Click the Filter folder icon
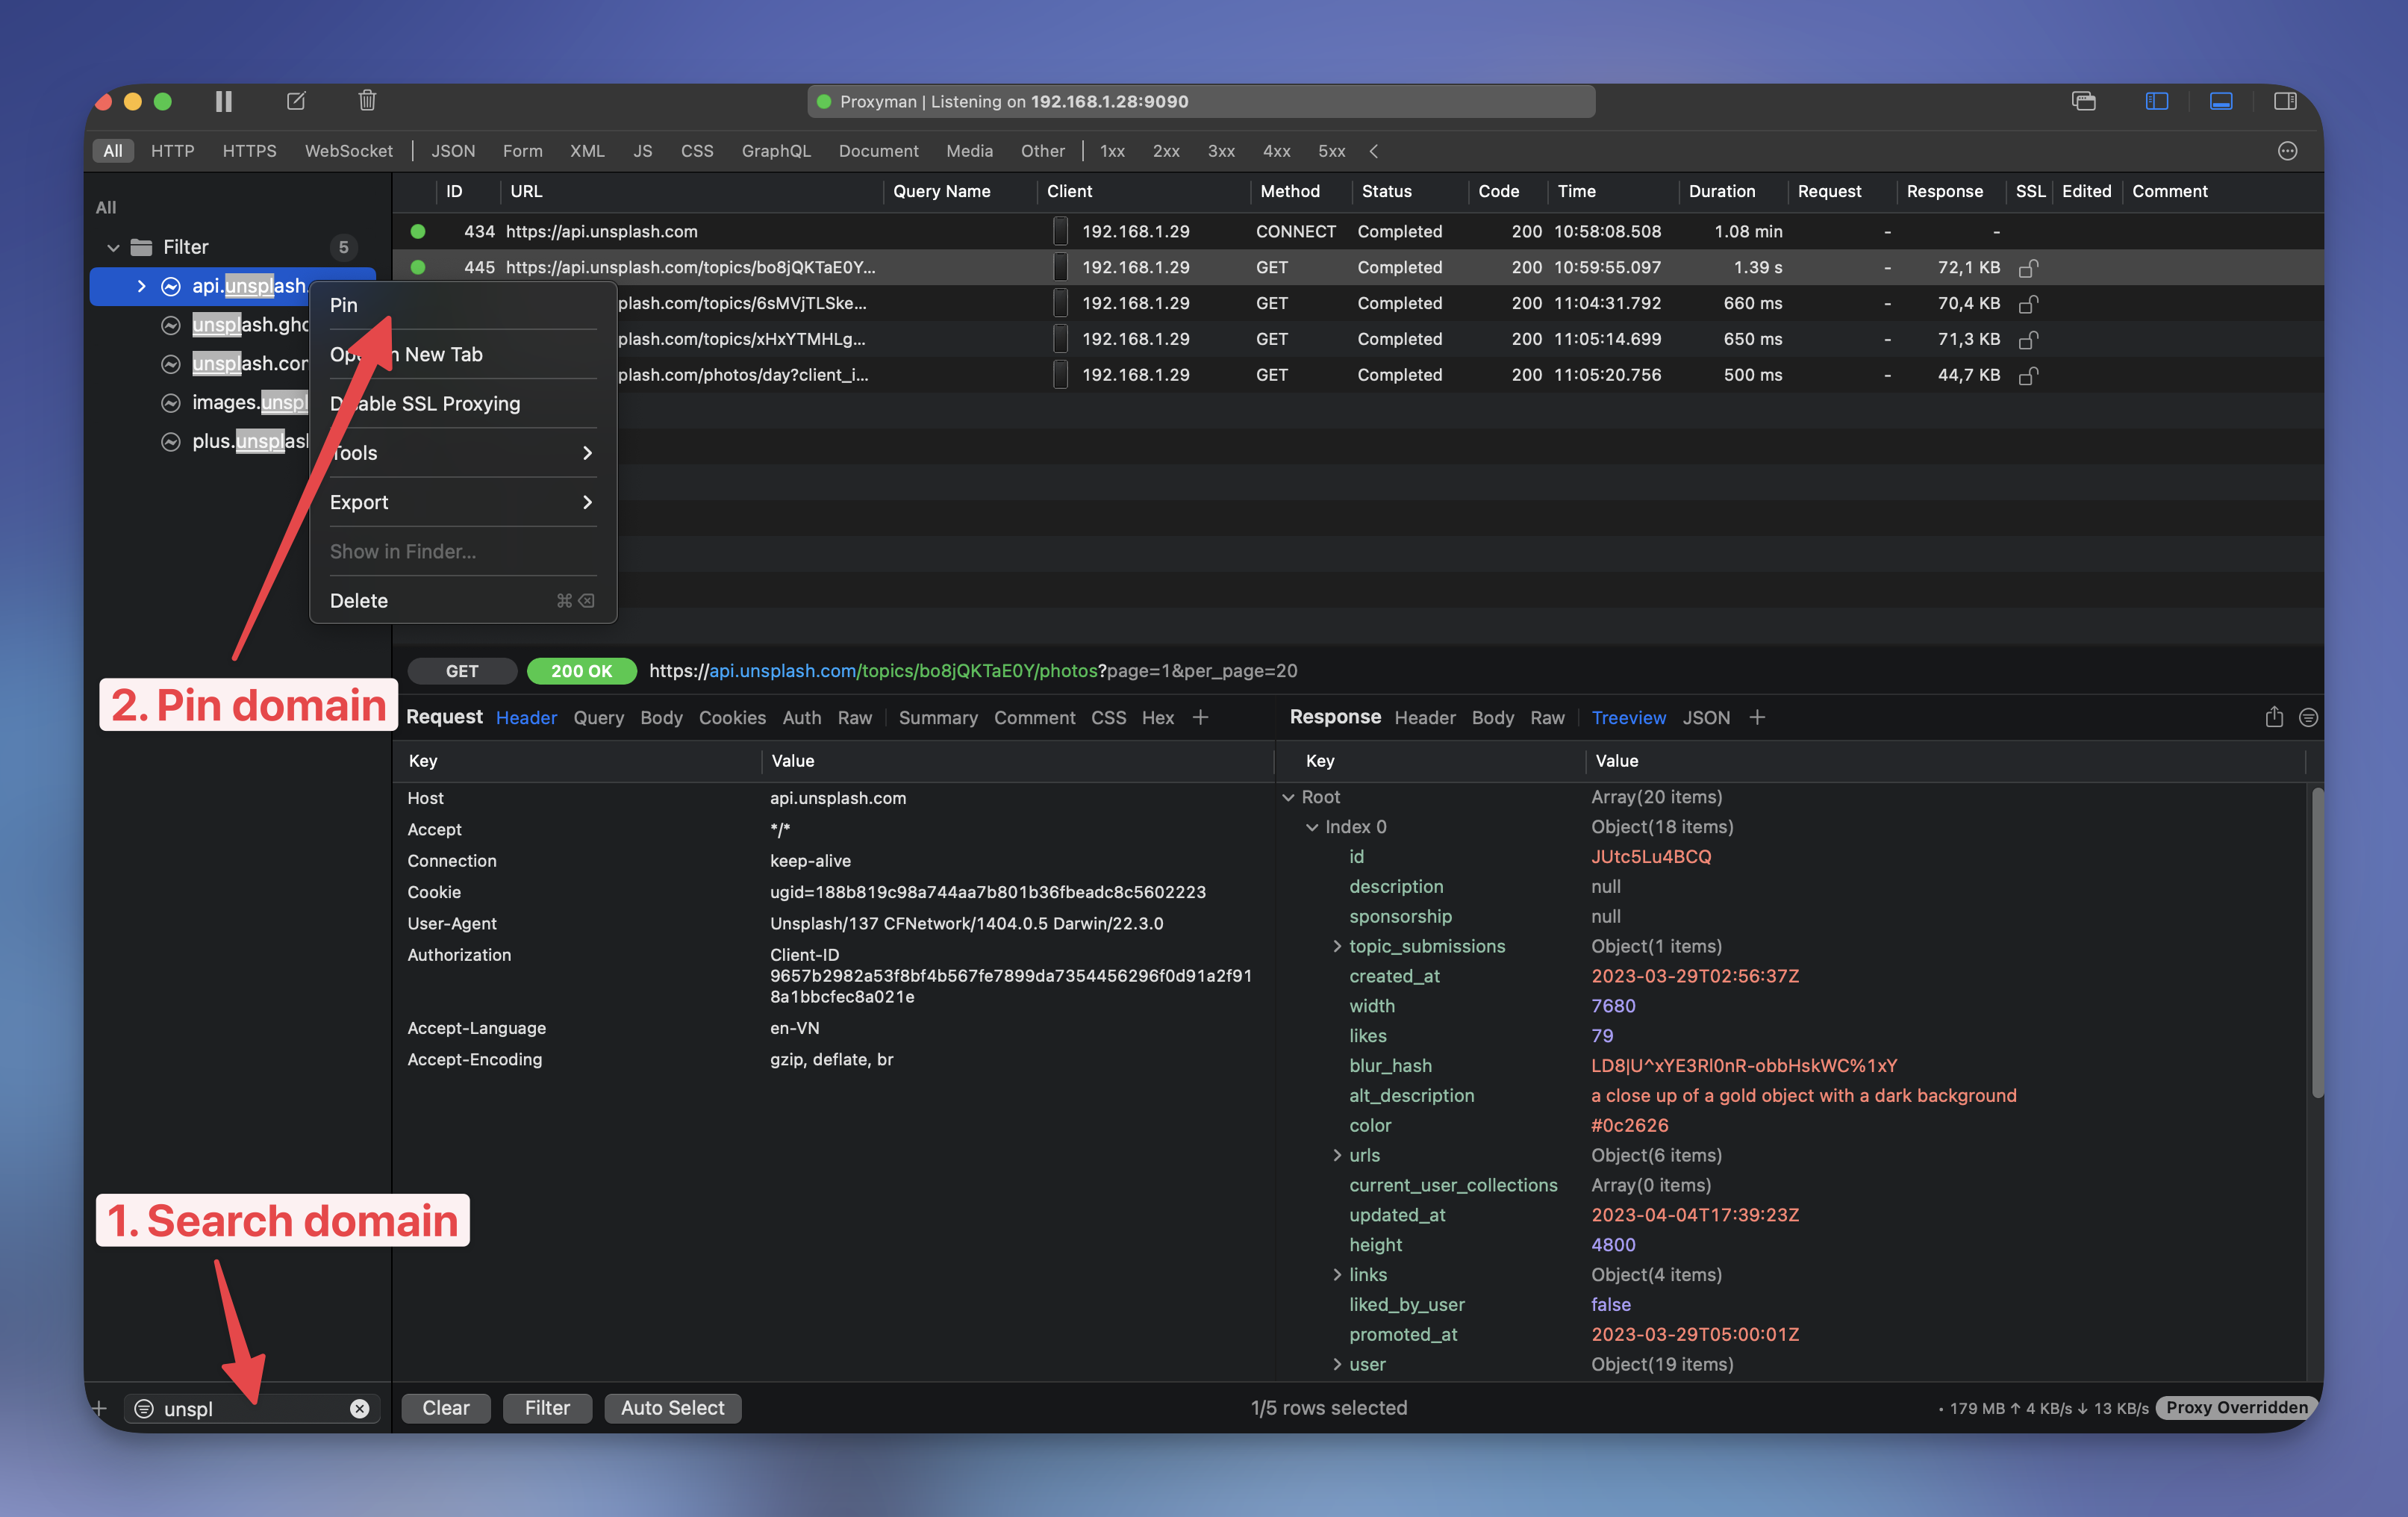This screenshot has width=2408, height=1517. [x=142, y=247]
